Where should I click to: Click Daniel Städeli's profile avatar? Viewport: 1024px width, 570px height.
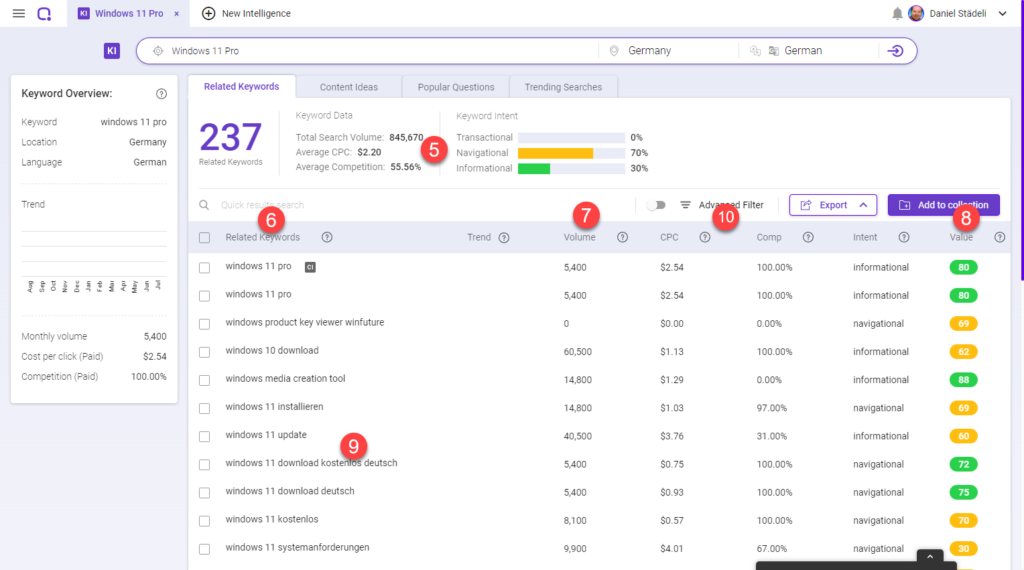[x=916, y=13]
